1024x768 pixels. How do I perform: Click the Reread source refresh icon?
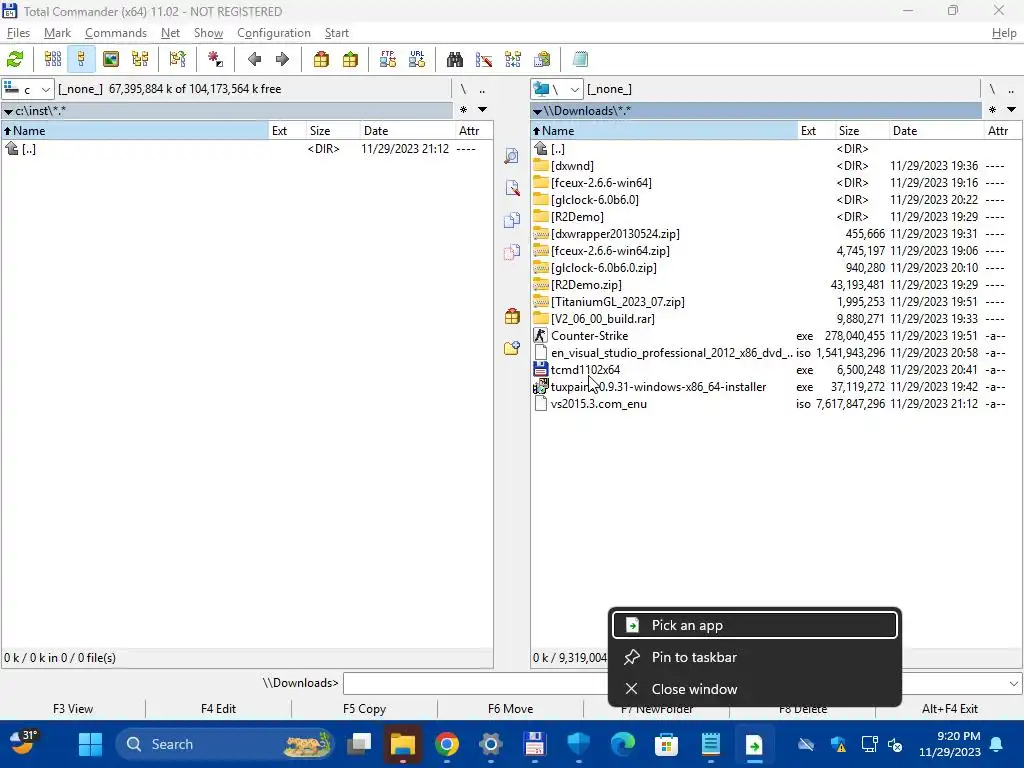(15, 59)
